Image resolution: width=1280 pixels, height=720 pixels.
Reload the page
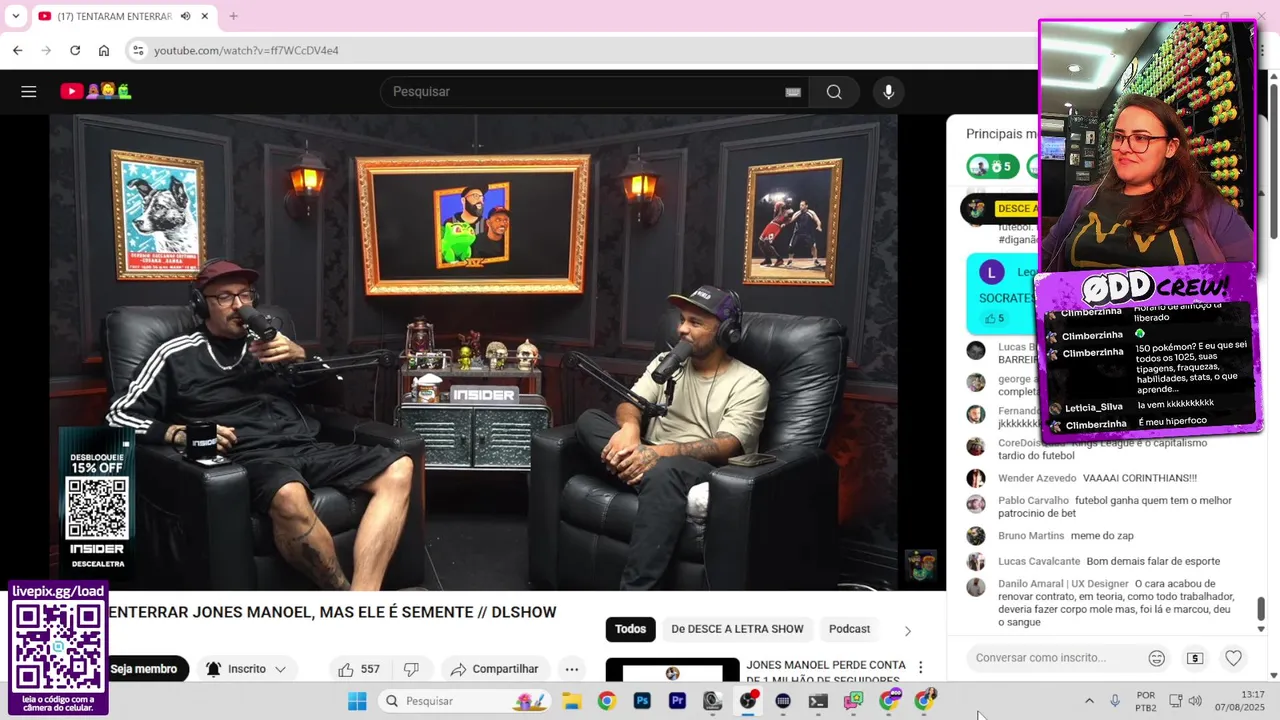[x=75, y=50]
